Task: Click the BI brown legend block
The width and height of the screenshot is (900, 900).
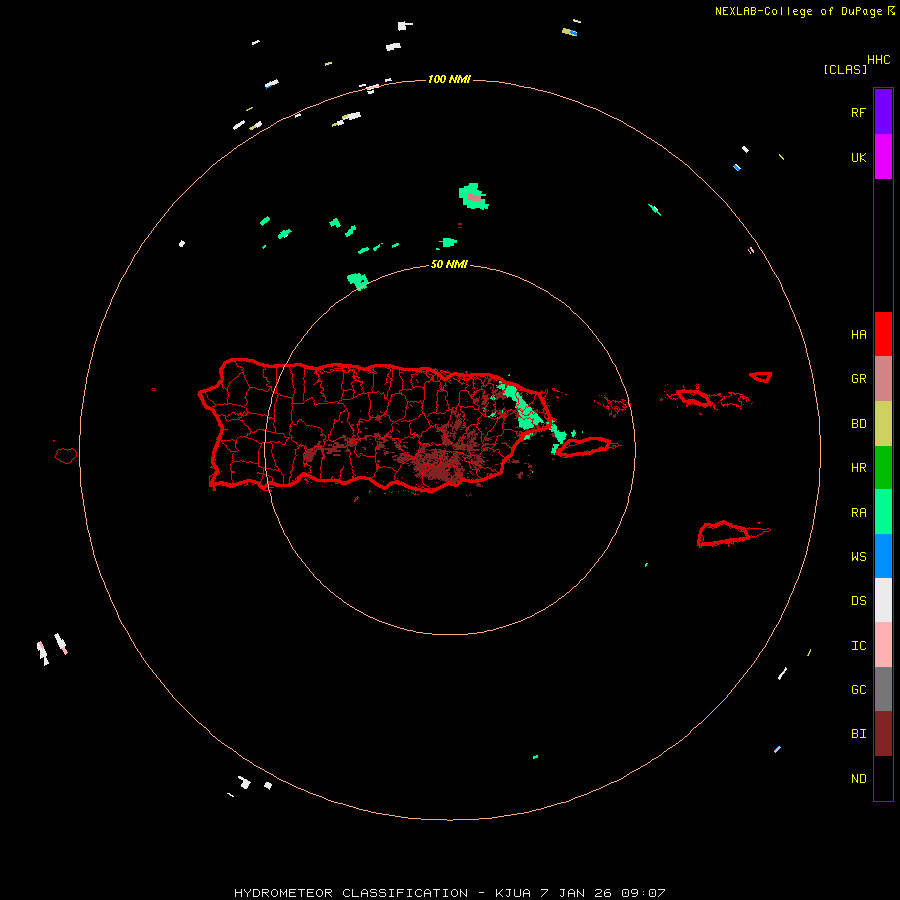Action: (883, 734)
